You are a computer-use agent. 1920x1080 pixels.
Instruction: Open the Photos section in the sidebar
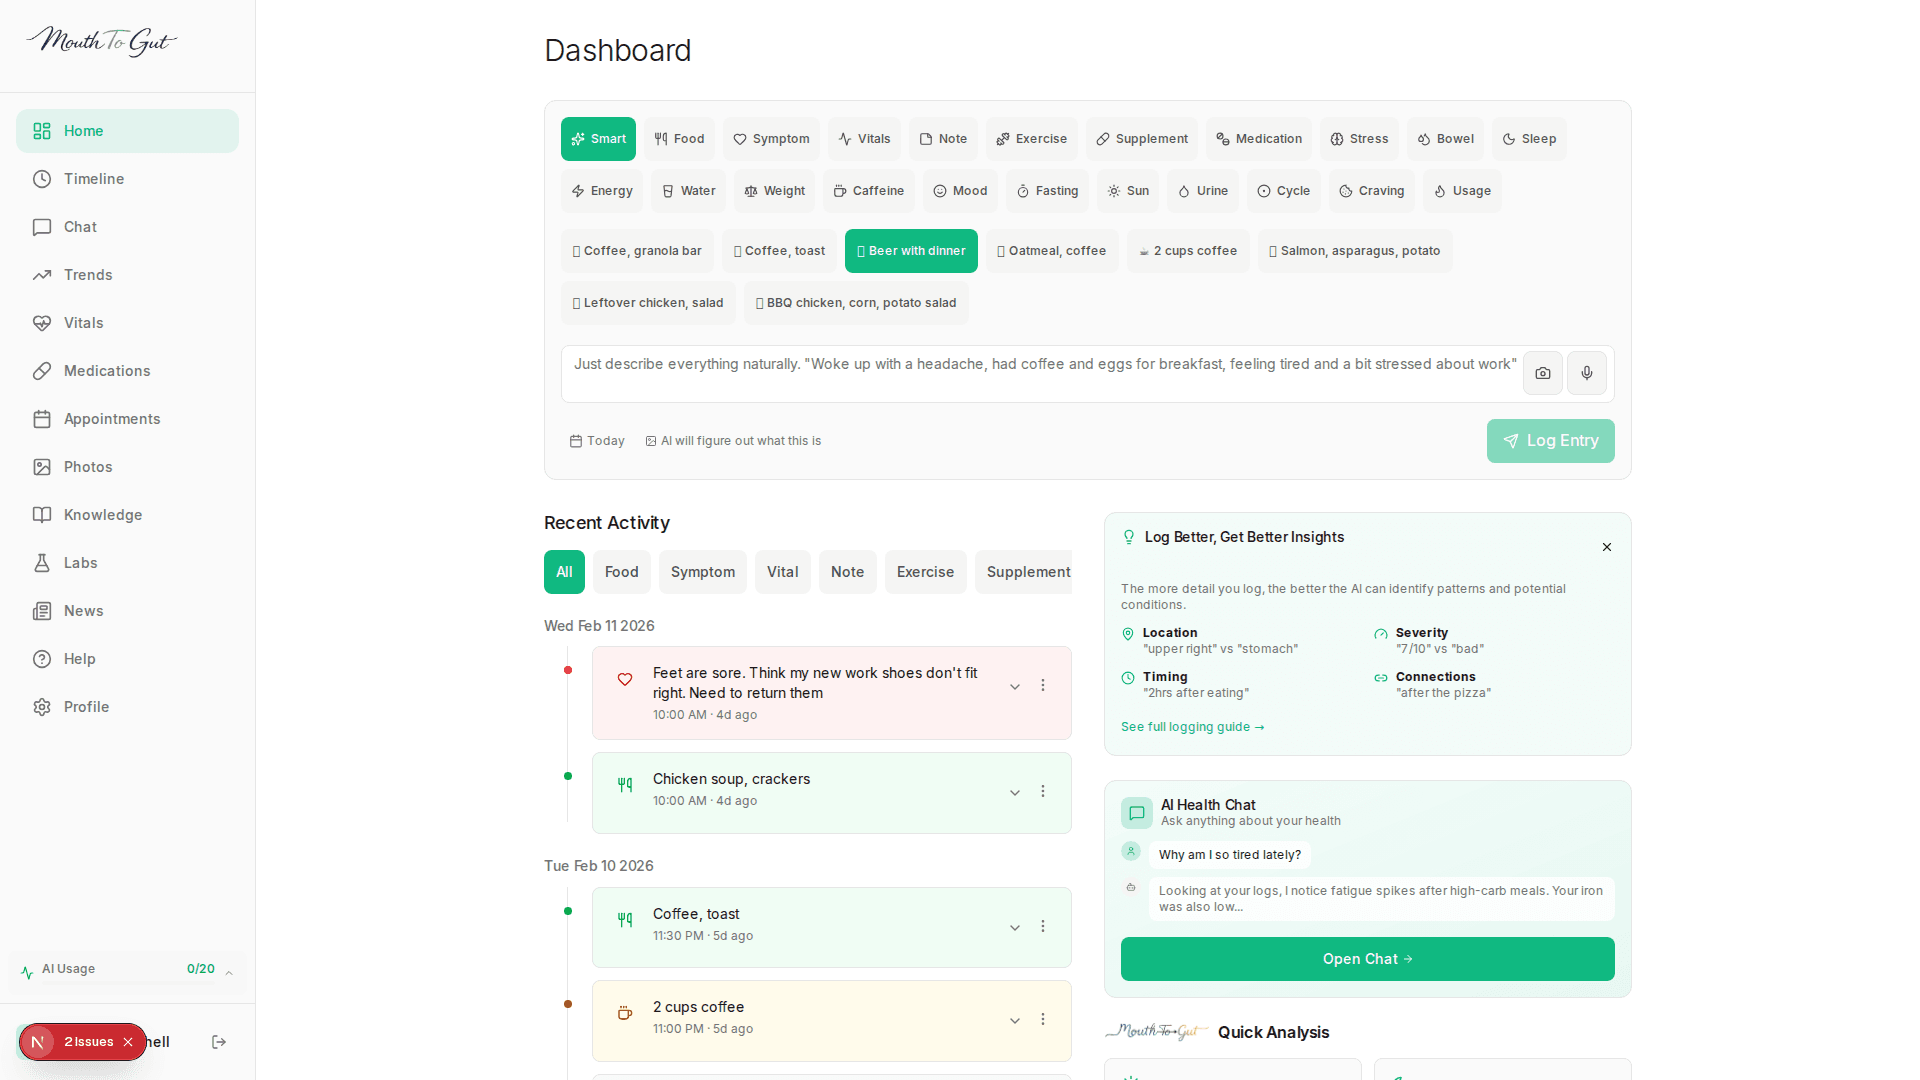87,467
